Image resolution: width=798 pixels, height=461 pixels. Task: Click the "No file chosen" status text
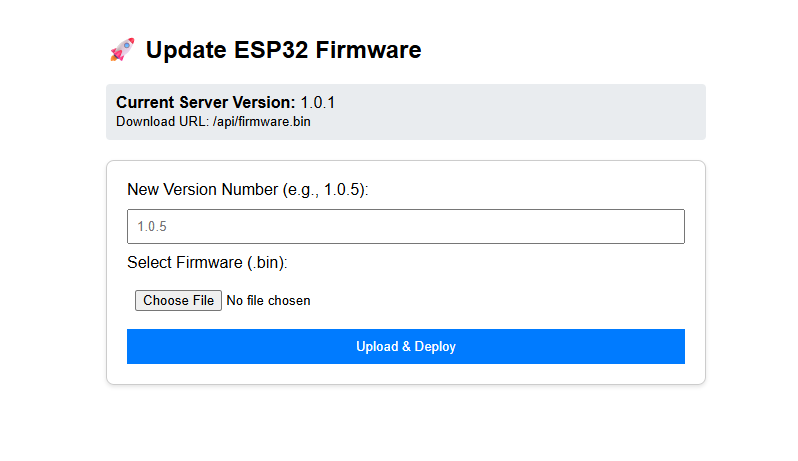268,300
